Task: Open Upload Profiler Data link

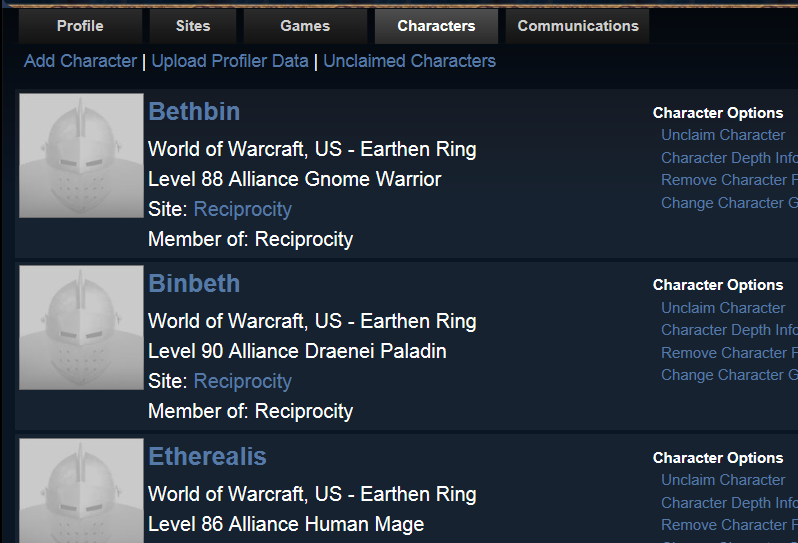Action: 230,61
